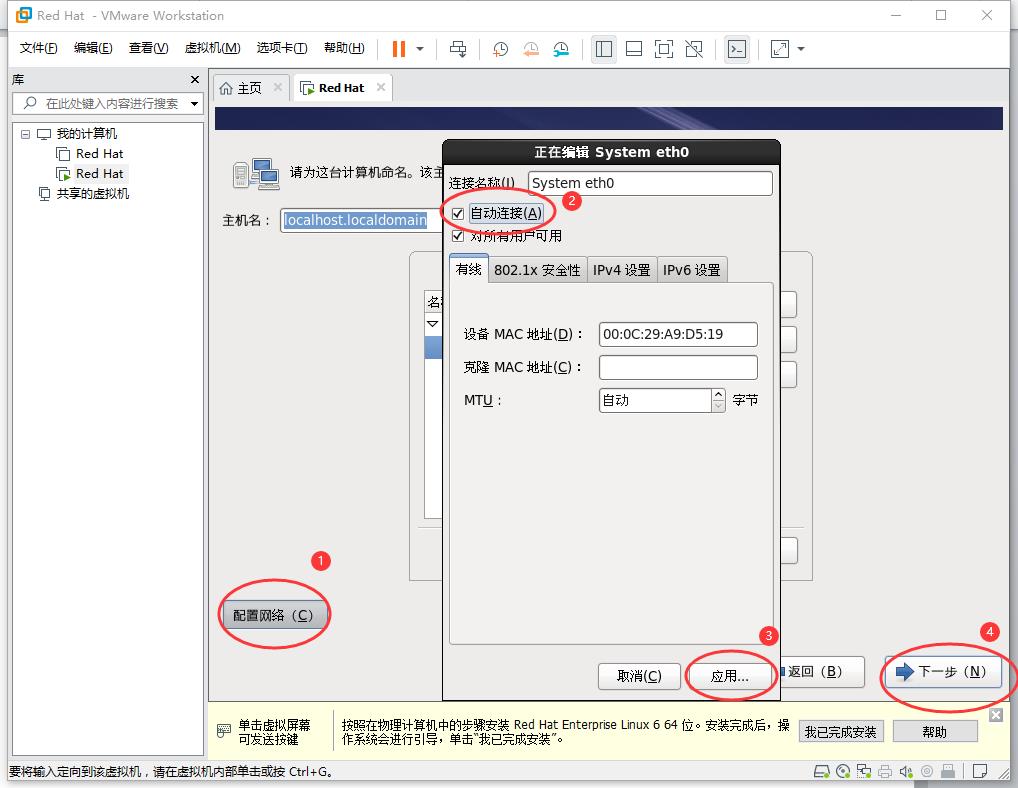1018x788 pixels.
Task: Click the printer status icon
Action: 885,771
